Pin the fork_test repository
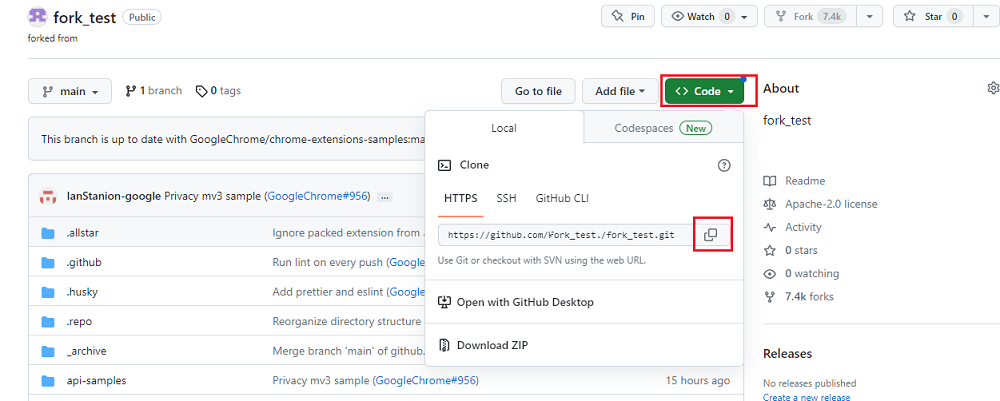1000x401 pixels. [628, 17]
